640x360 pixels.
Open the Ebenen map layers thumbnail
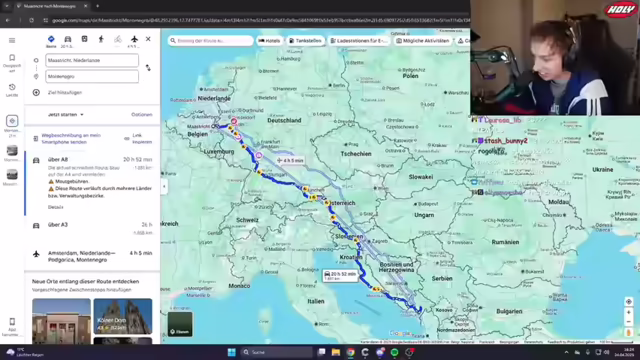pyautogui.click(x=180, y=324)
